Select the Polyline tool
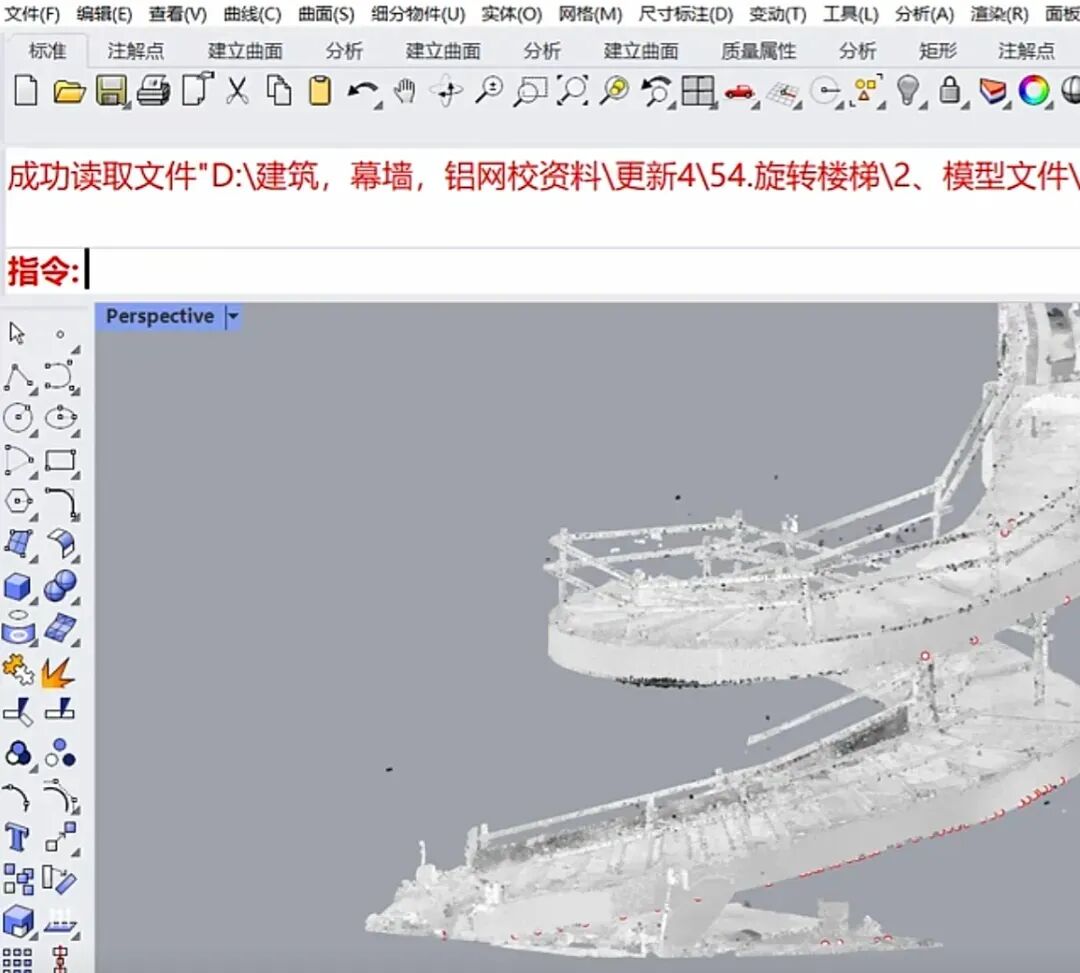This screenshot has width=1080, height=973. click(x=19, y=378)
